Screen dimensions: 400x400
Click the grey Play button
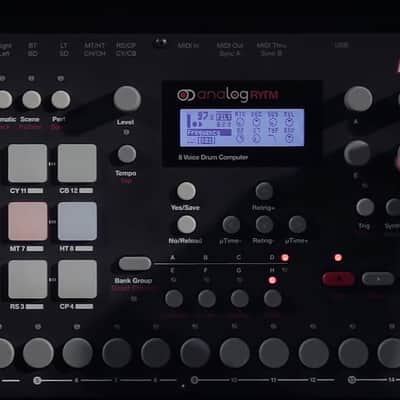pyautogui.click(x=378, y=279)
